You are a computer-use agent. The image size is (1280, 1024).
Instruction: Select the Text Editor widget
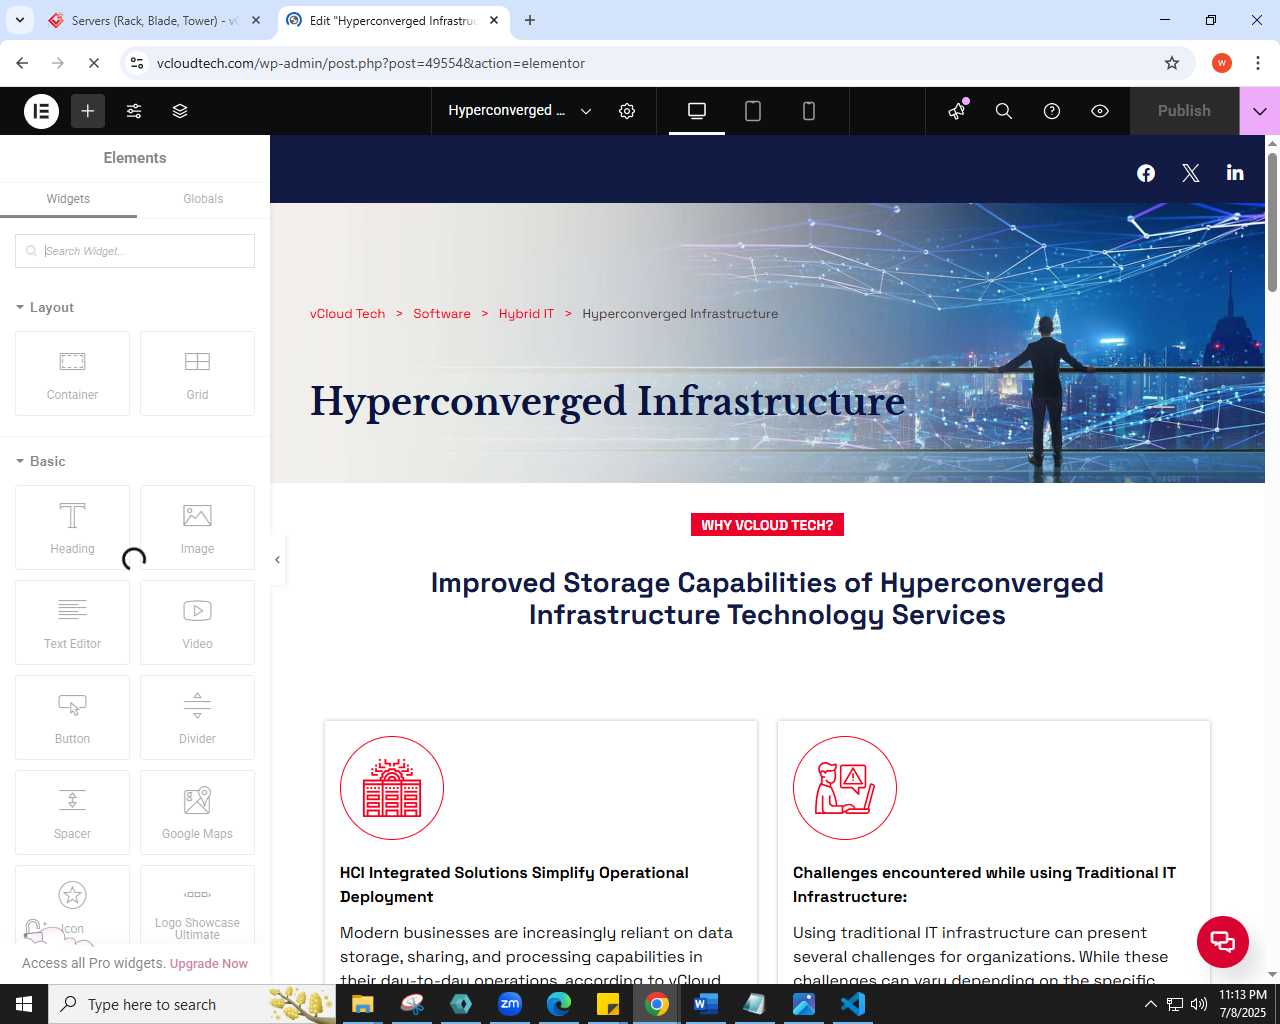pyautogui.click(x=72, y=622)
